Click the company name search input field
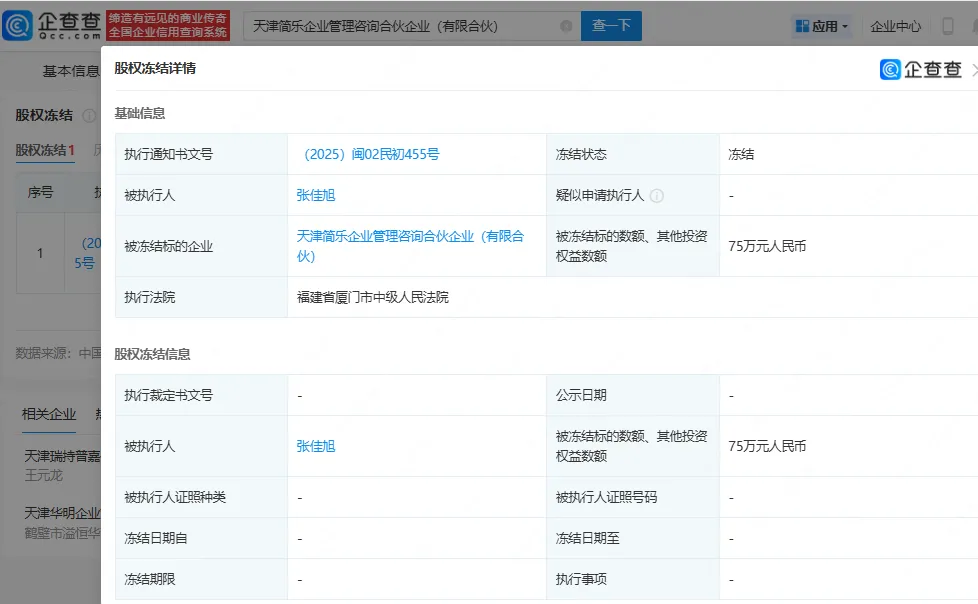Image resolution: width=978 pixels, height=604 pixels. [400, 26]
